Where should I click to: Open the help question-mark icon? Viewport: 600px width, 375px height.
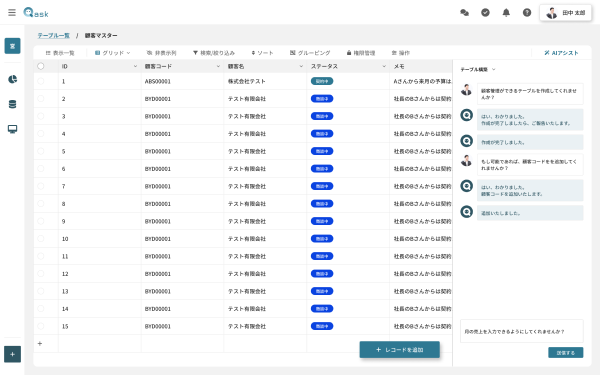pyautogui.click(x=527, y=13)
